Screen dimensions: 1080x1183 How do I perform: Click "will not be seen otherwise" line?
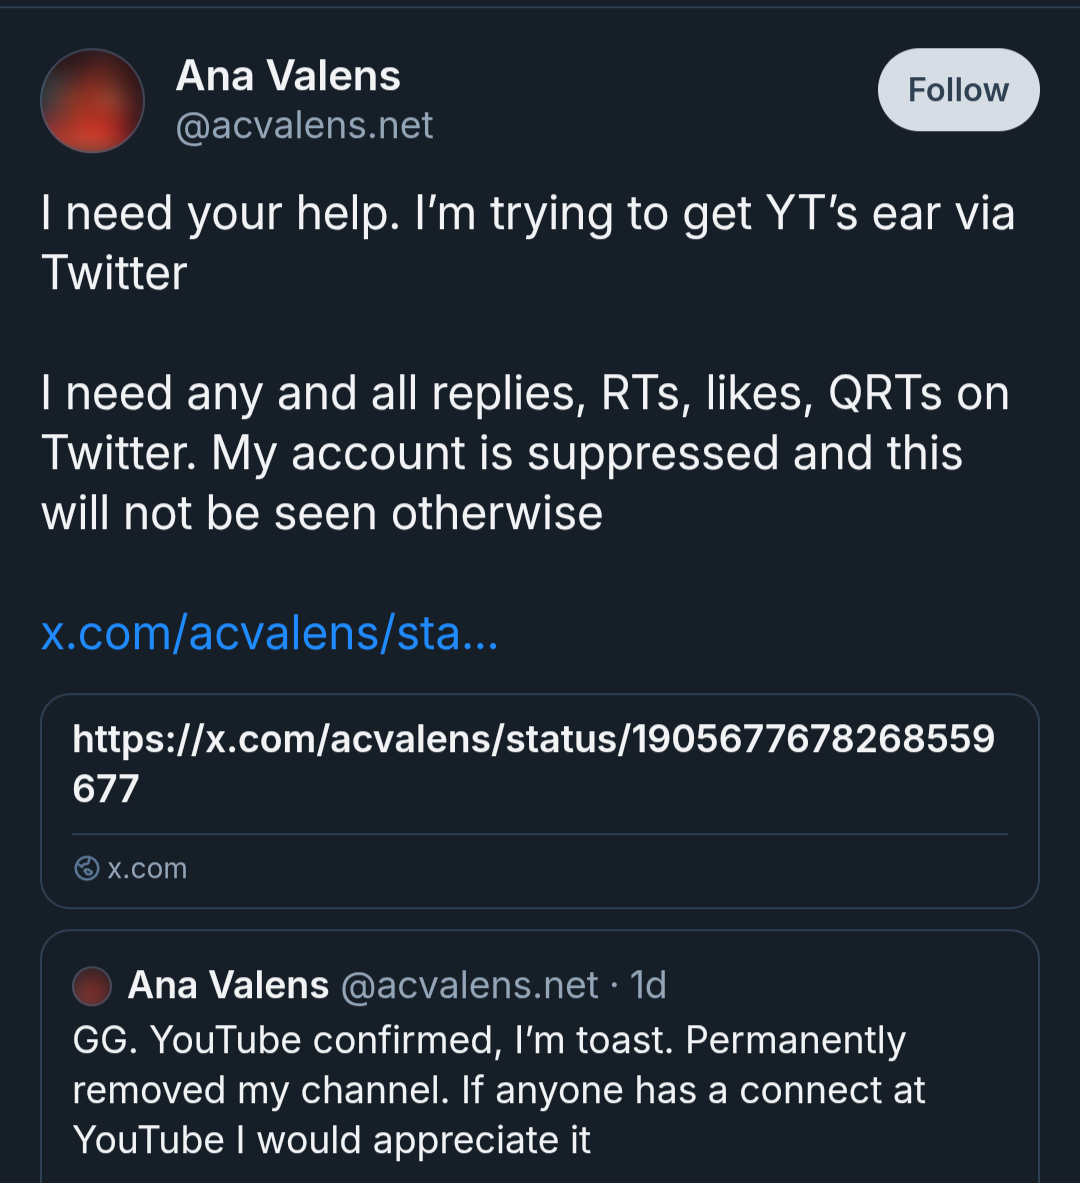(322, 514)
